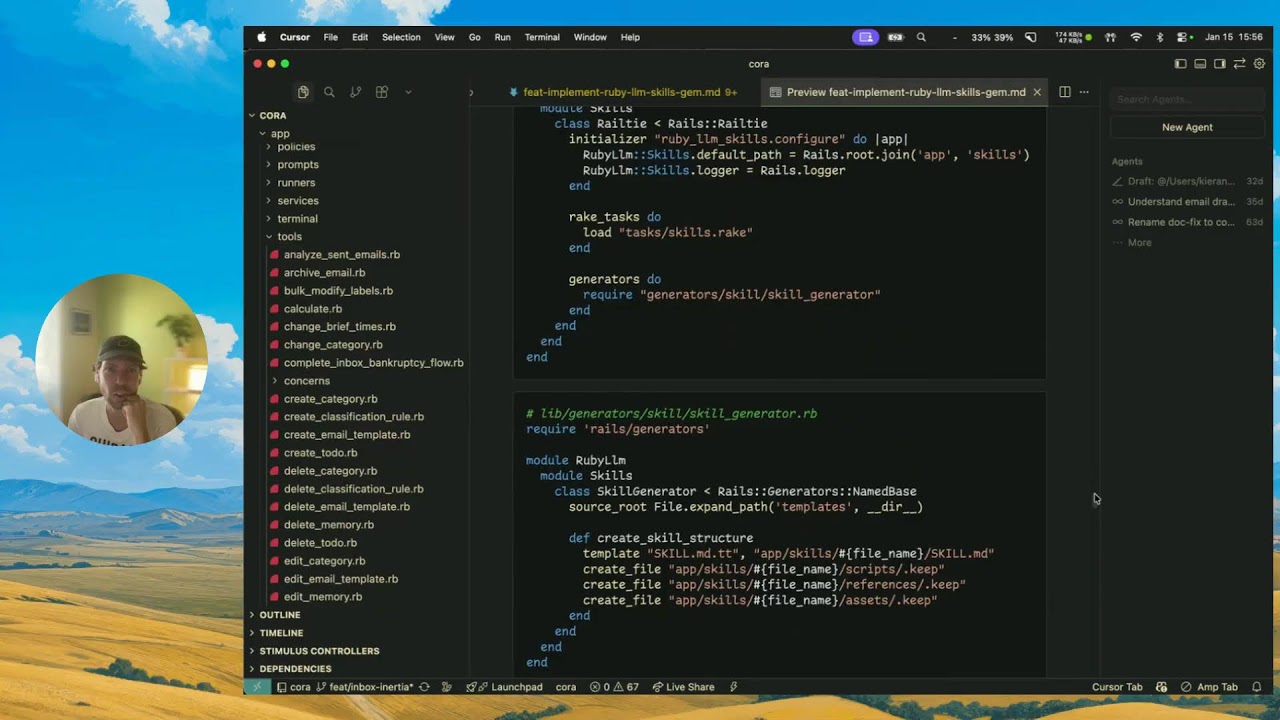The height and width of the screenshot is (720, 1280).
Task: Open bulk_modify_labels.rb file
Action: [338, 291]
